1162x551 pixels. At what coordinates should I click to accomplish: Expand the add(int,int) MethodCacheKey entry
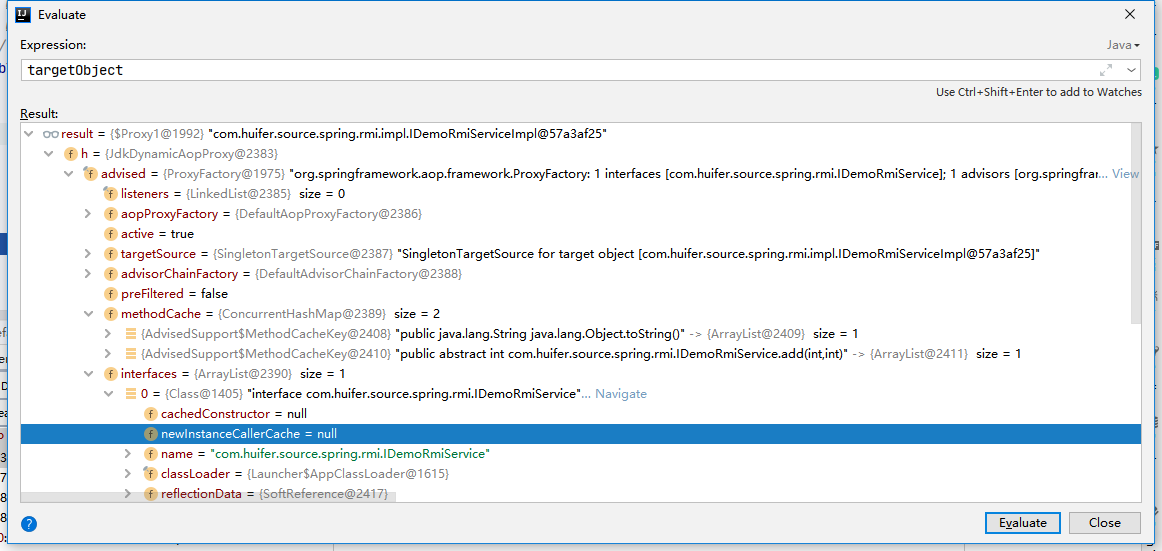pyautogui.click(x=108, y=354)
